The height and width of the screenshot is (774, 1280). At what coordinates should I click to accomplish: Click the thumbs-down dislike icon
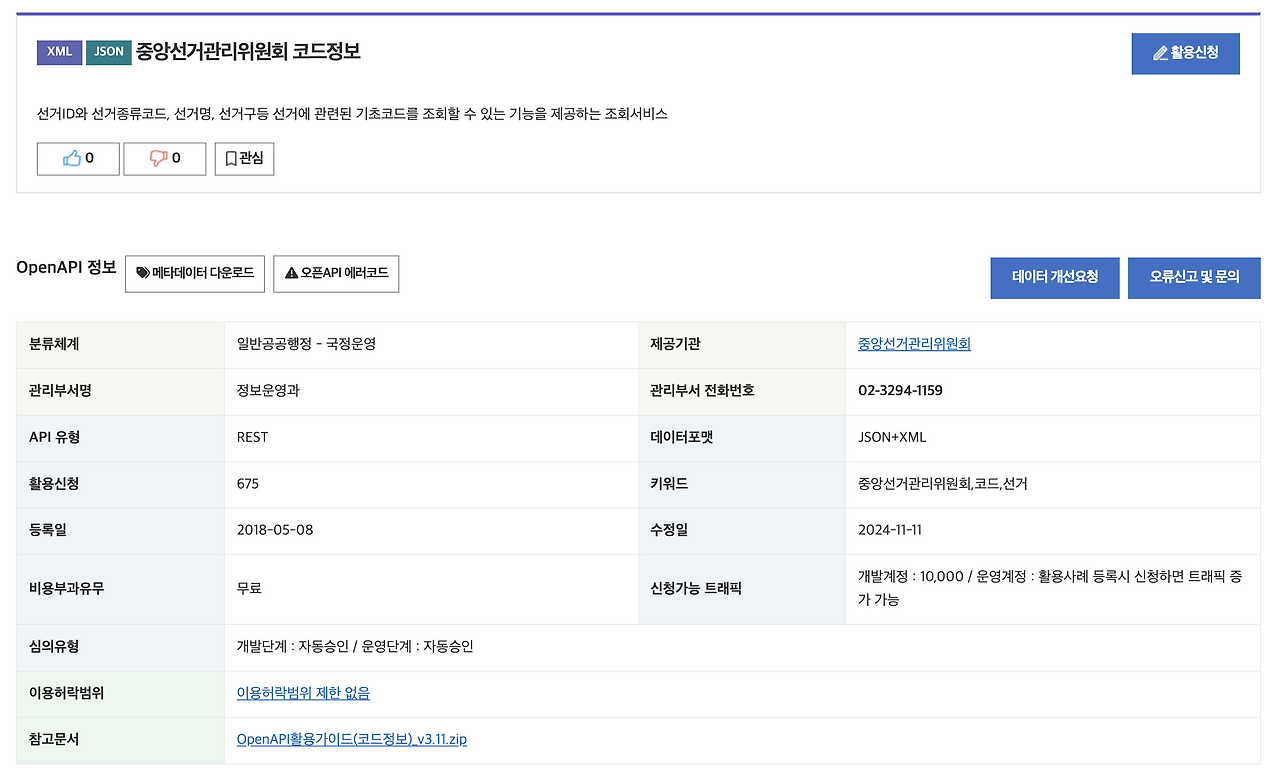pos(157,158)
